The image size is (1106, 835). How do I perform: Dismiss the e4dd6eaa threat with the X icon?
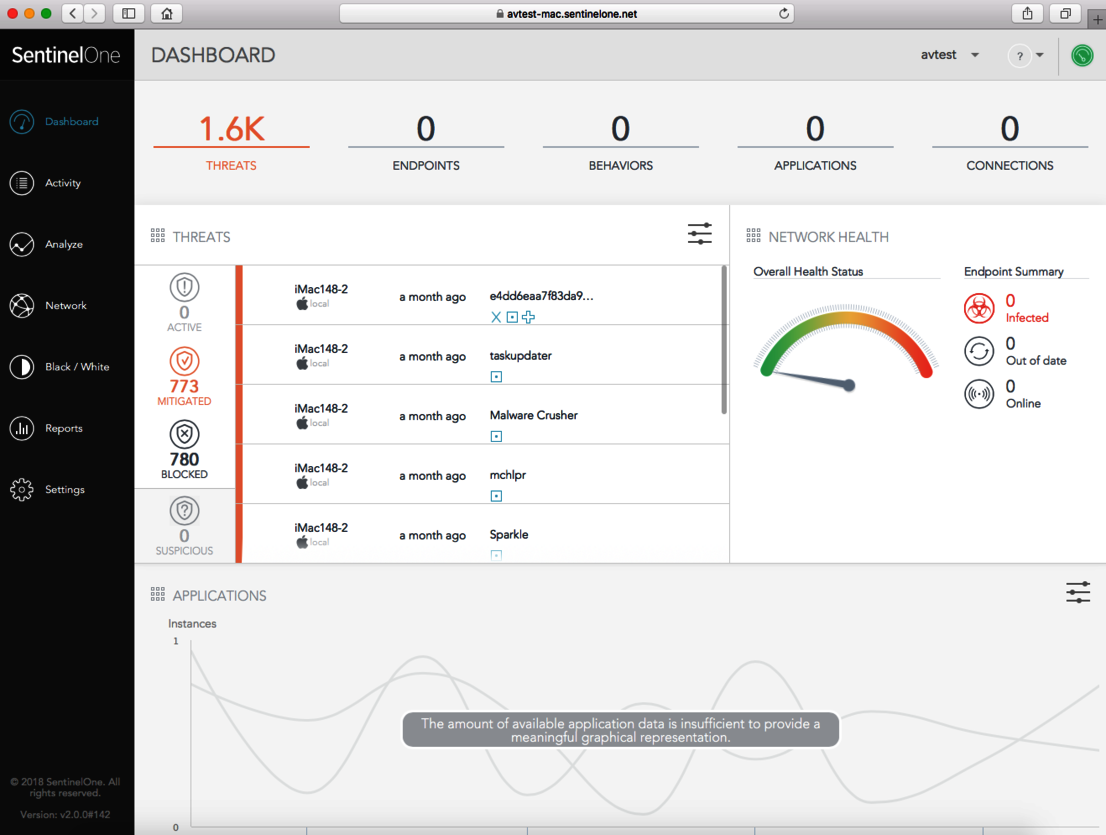click(496, 317)
